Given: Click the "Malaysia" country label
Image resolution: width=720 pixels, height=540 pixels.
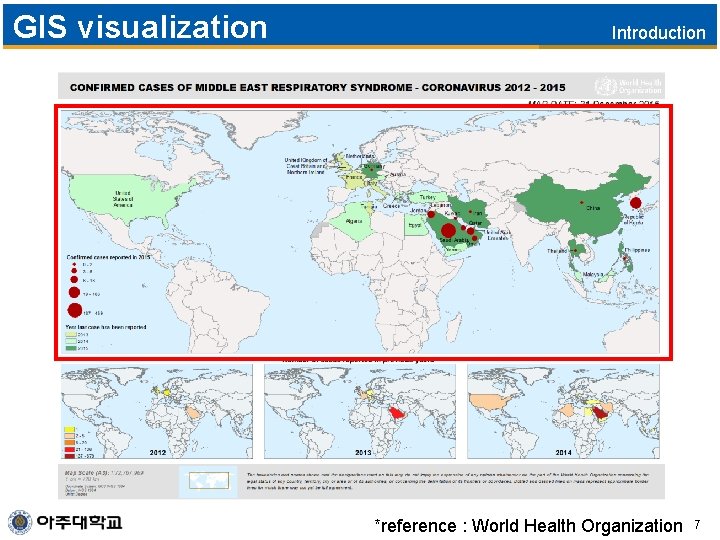Looking at the screenshot, I should [593, 274].
